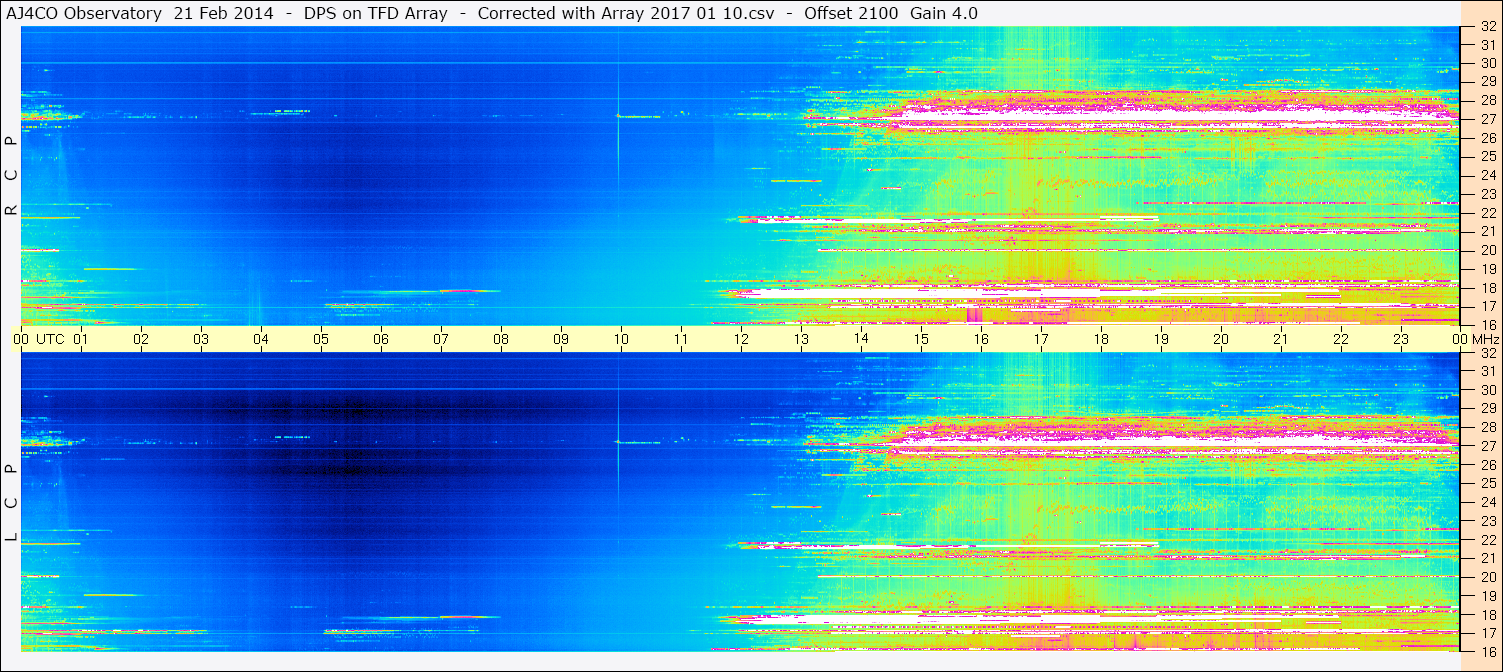The height and width of the screenshot is (672, 1503).
Task: Select the 11 hour mark on time axis
Action: 681,339
